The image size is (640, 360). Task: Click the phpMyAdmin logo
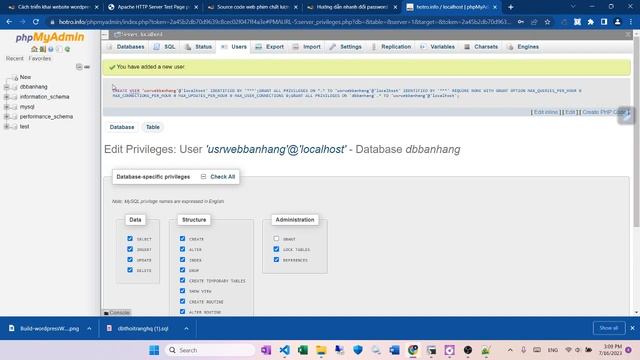tap(50, 38)
